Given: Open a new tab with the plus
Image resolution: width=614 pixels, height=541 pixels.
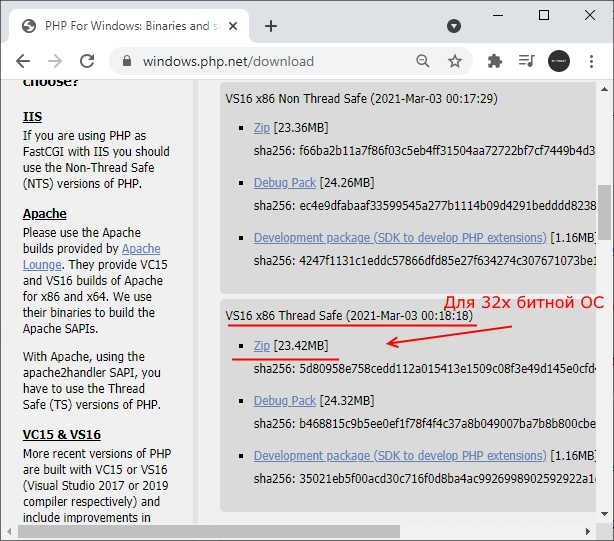Looking at the screenshot, I should pyautogui.click(x=271, y=26).
